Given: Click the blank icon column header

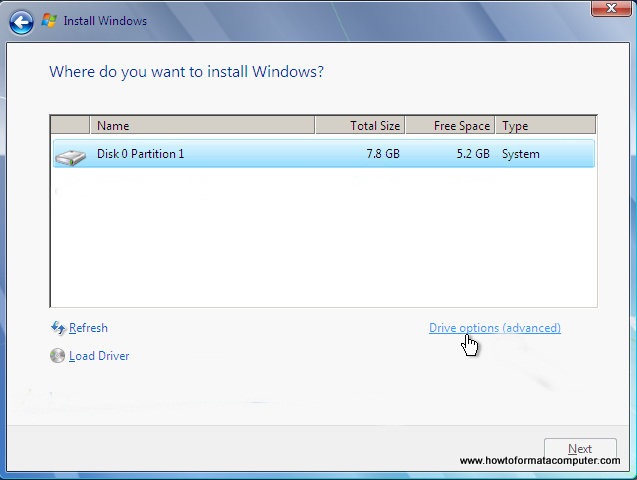Looking at the screenshot, I should click(x=70, y=126).
